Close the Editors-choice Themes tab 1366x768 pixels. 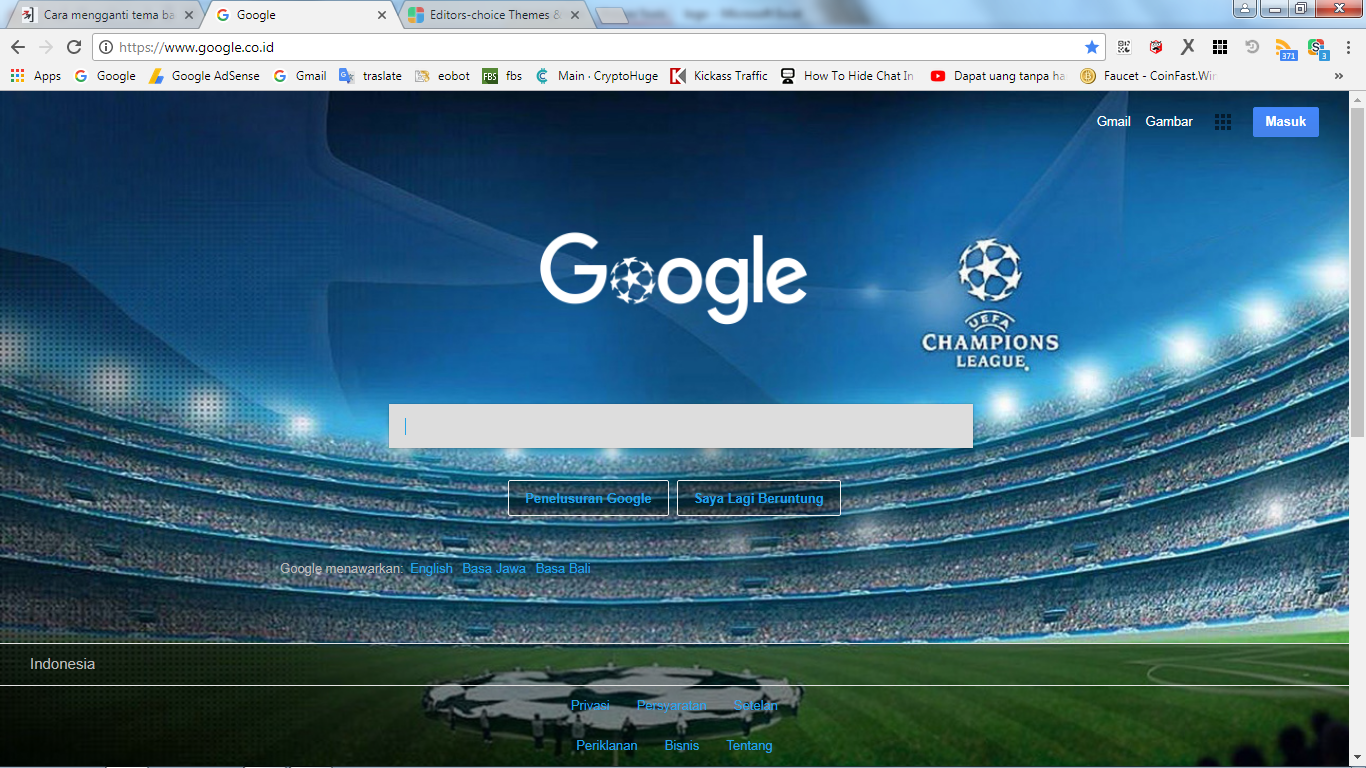coord(575,15)
